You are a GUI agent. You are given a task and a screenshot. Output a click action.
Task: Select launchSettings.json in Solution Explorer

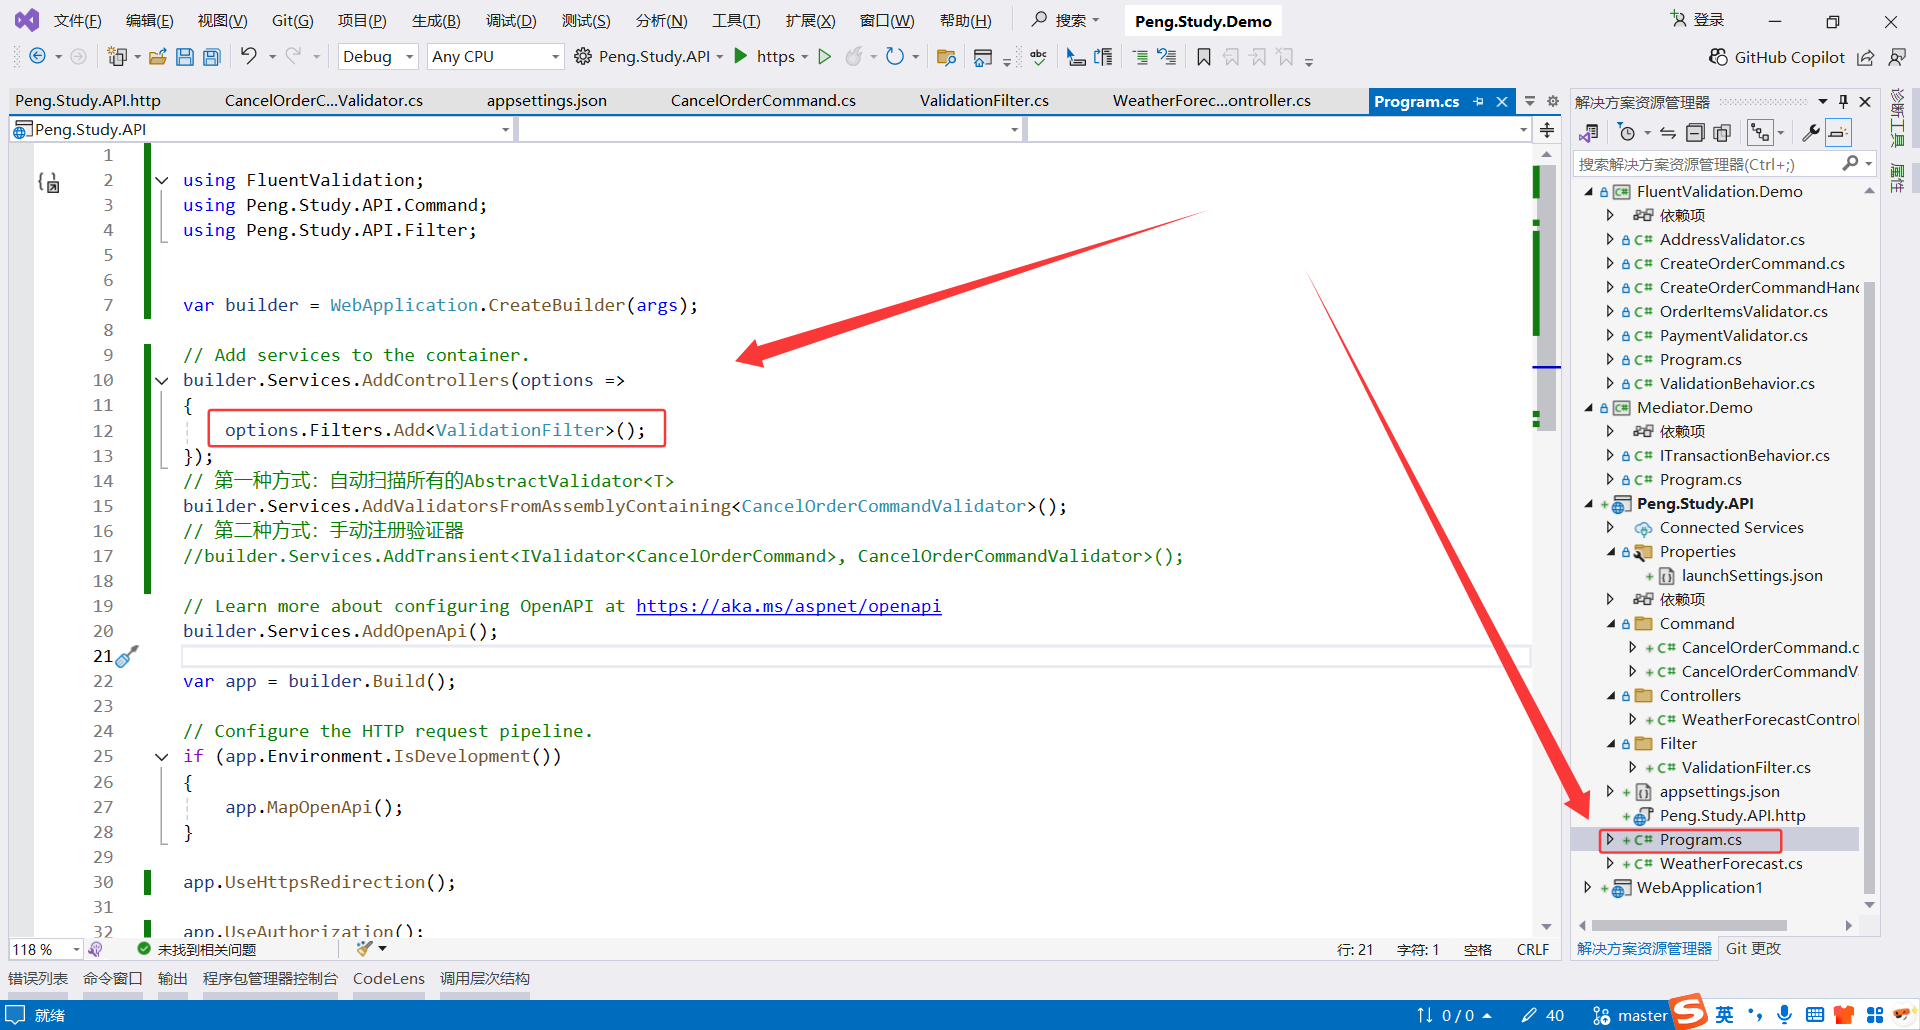click(x=1751, y=576)
